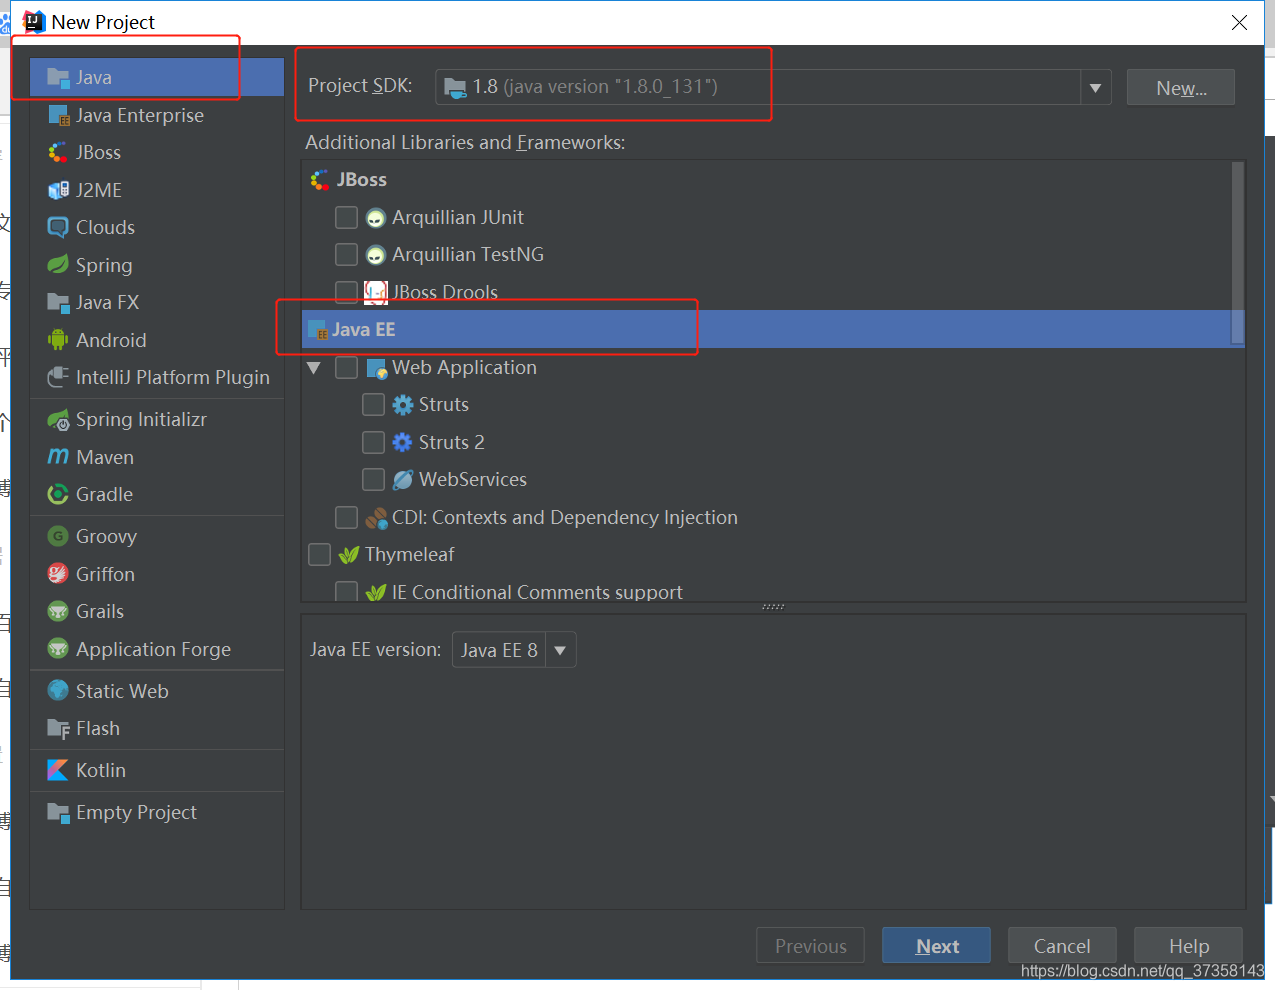Click New... SDK button
Viewport: 1275px width, 990px height.
(1180, 87)
